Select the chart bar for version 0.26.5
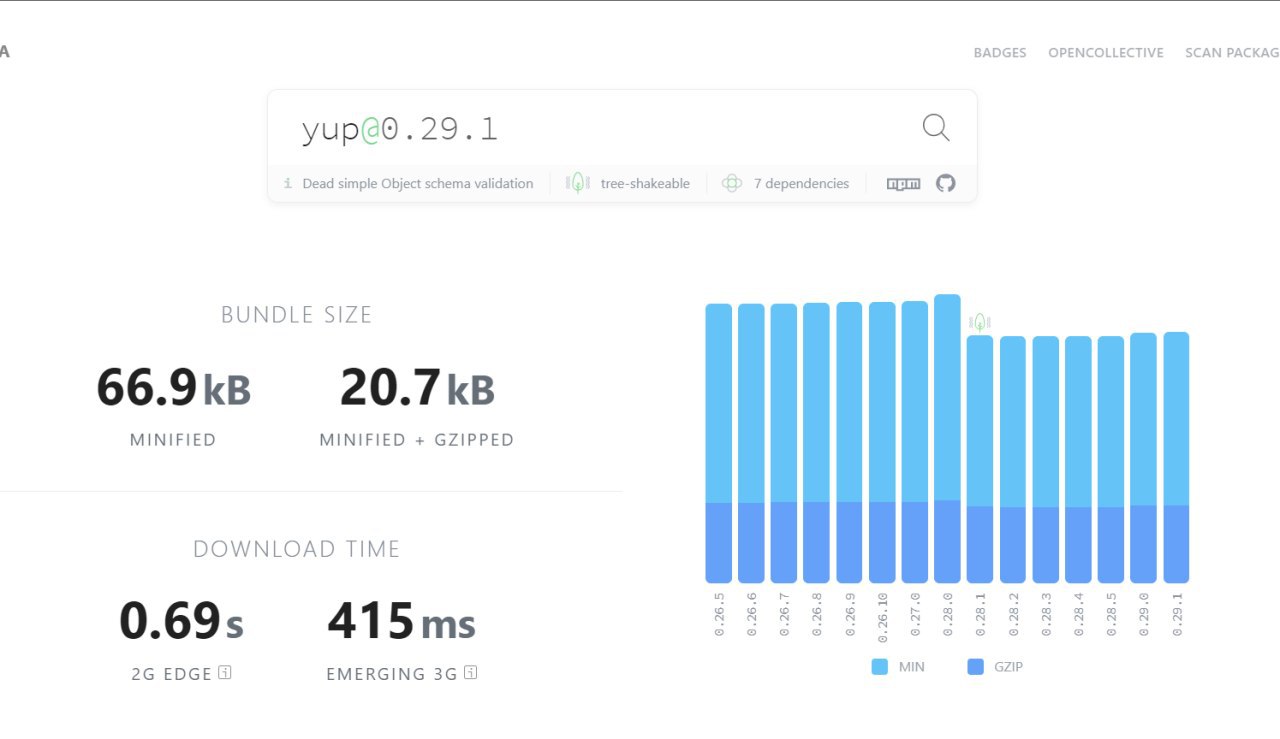The height and width of the screenshot is (739, 1280). point(719,443)
